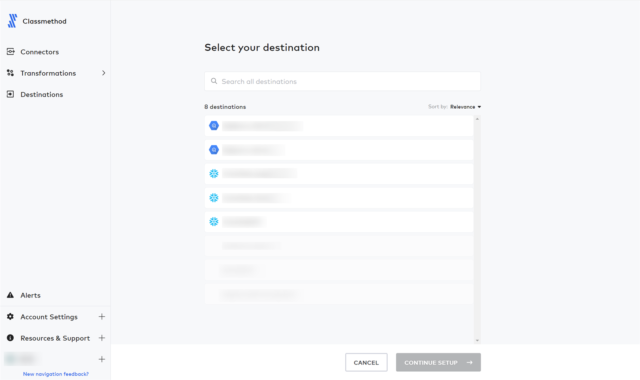Expand the Transformations submenu chevron

click(103, 73)
